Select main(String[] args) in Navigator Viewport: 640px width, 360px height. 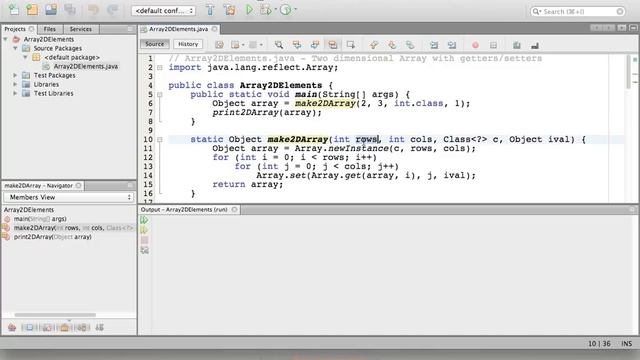(40, 219)
